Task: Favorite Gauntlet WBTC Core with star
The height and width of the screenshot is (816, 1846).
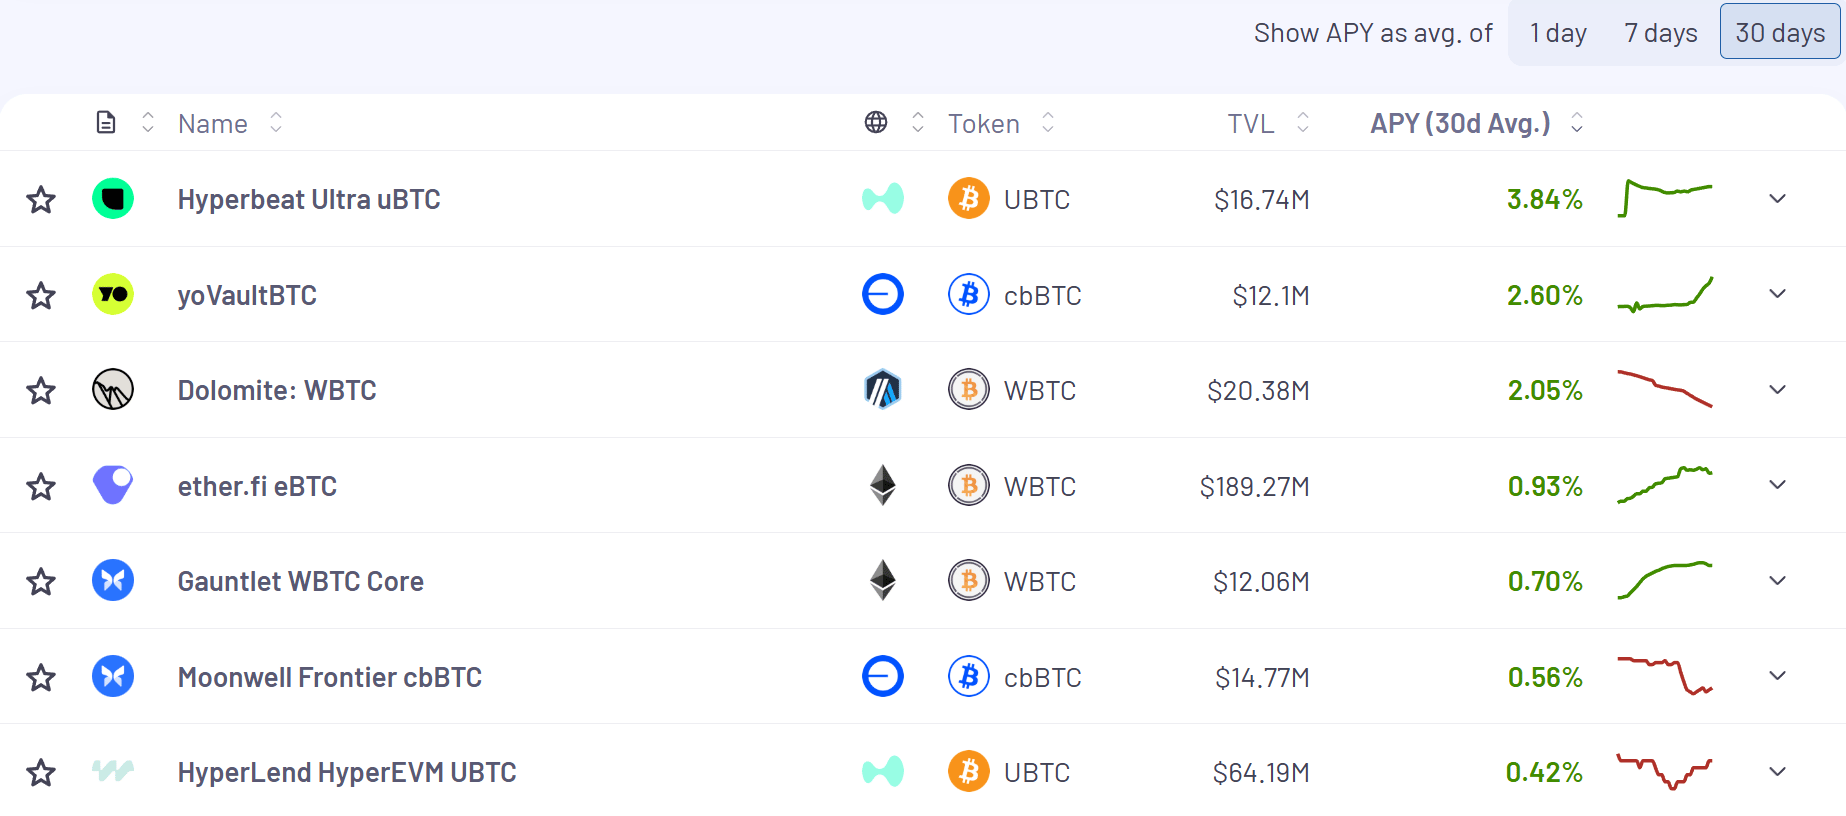Action: [41, 581]
